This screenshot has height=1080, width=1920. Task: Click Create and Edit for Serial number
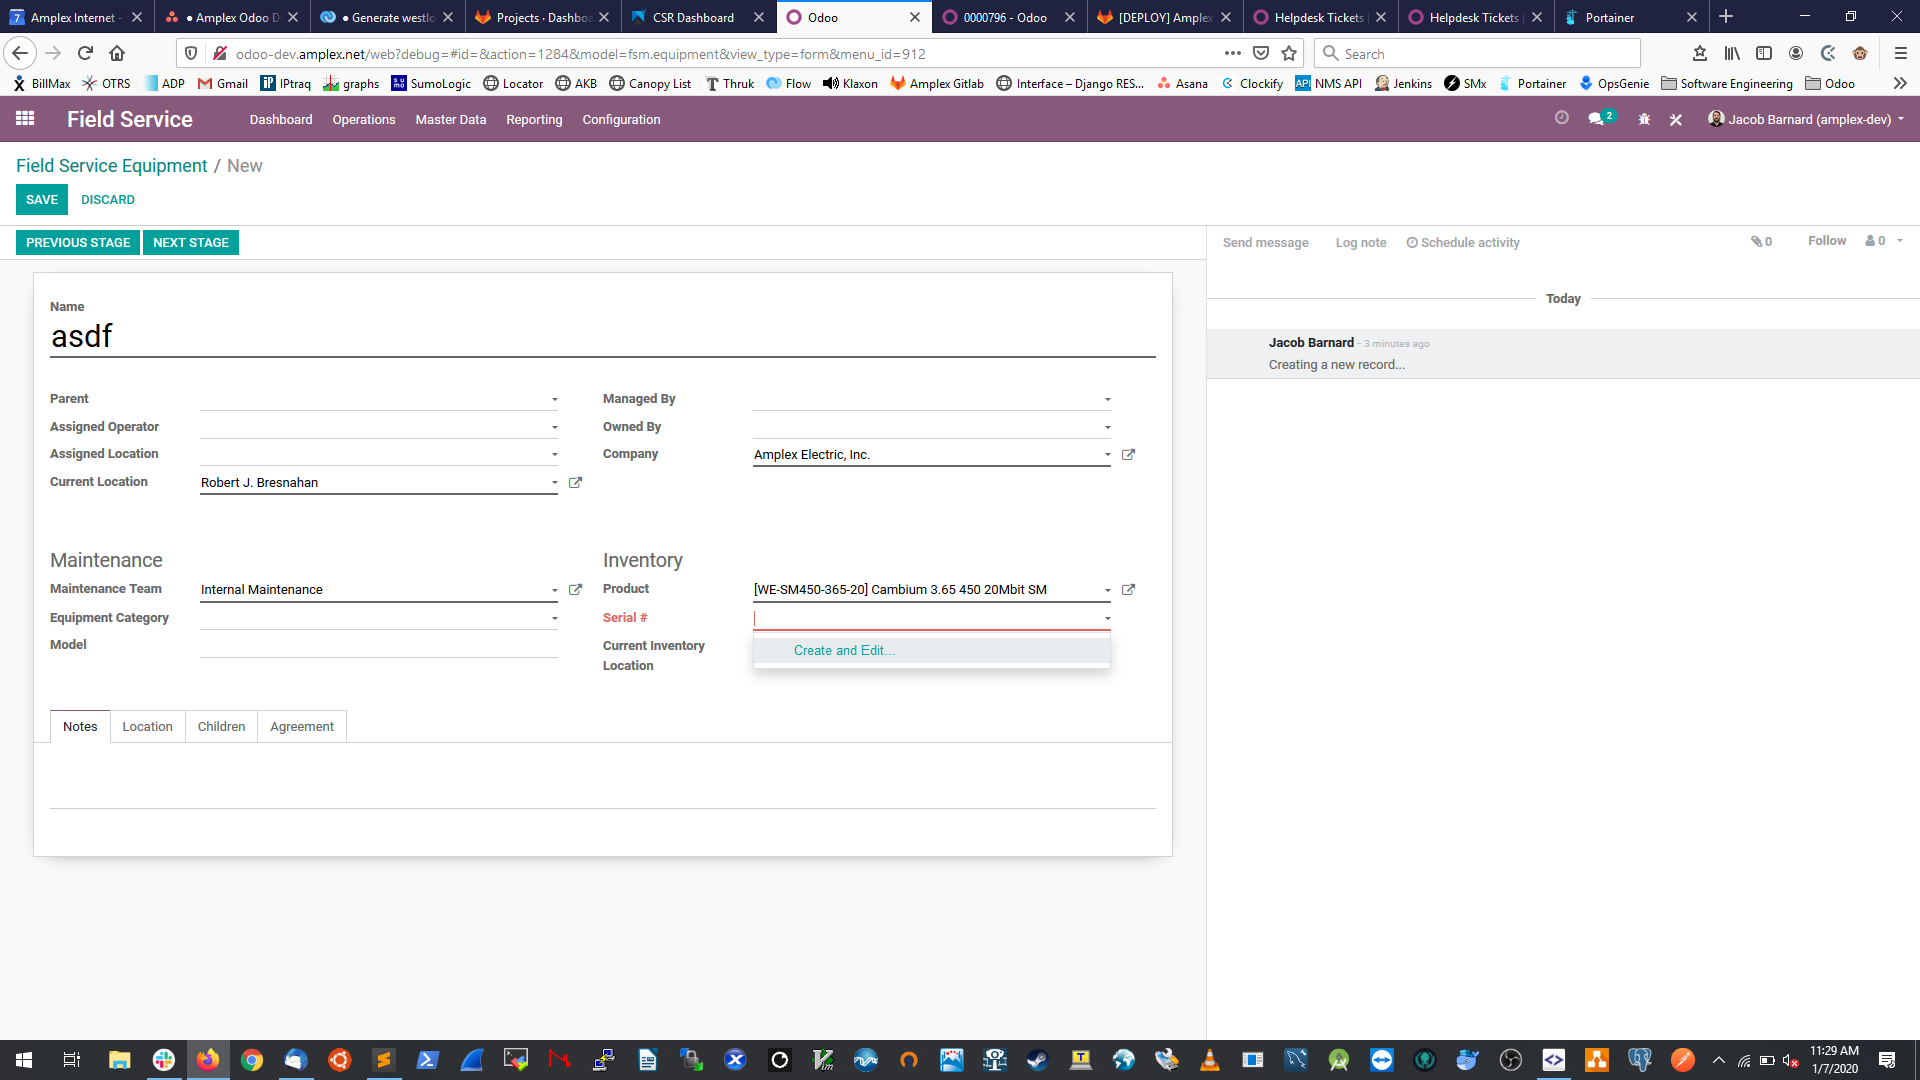843,650
